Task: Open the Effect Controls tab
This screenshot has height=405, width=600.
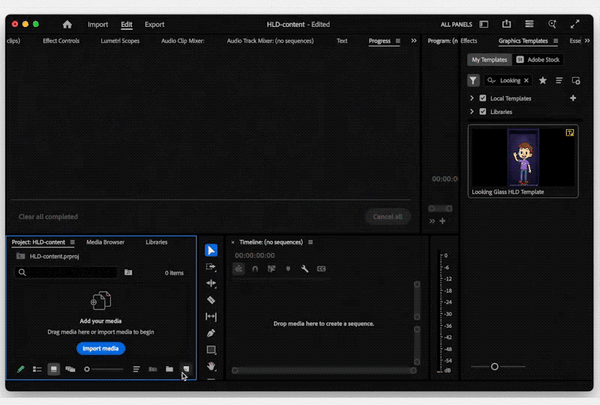Action: coord(61,41)
